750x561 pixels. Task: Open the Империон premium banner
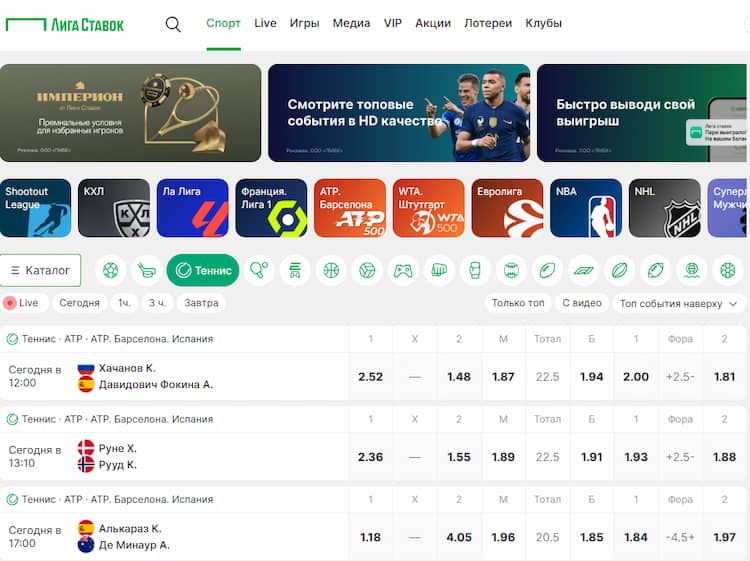tap(131, 113)
